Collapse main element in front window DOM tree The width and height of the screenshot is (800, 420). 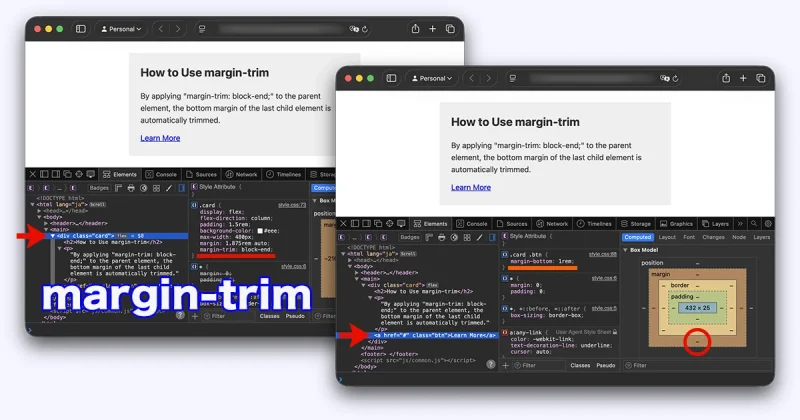pyautogui.click(x=357, y=279)
